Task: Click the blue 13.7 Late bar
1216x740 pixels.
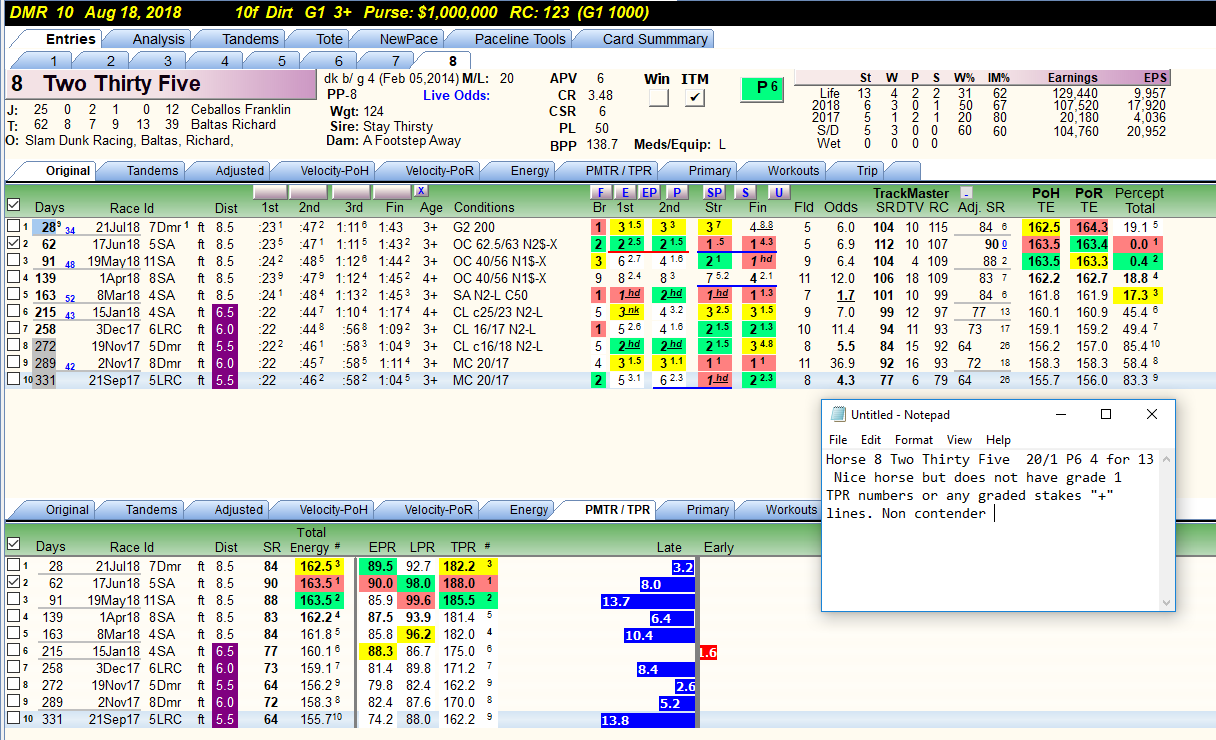Action: tap(648, 601)
